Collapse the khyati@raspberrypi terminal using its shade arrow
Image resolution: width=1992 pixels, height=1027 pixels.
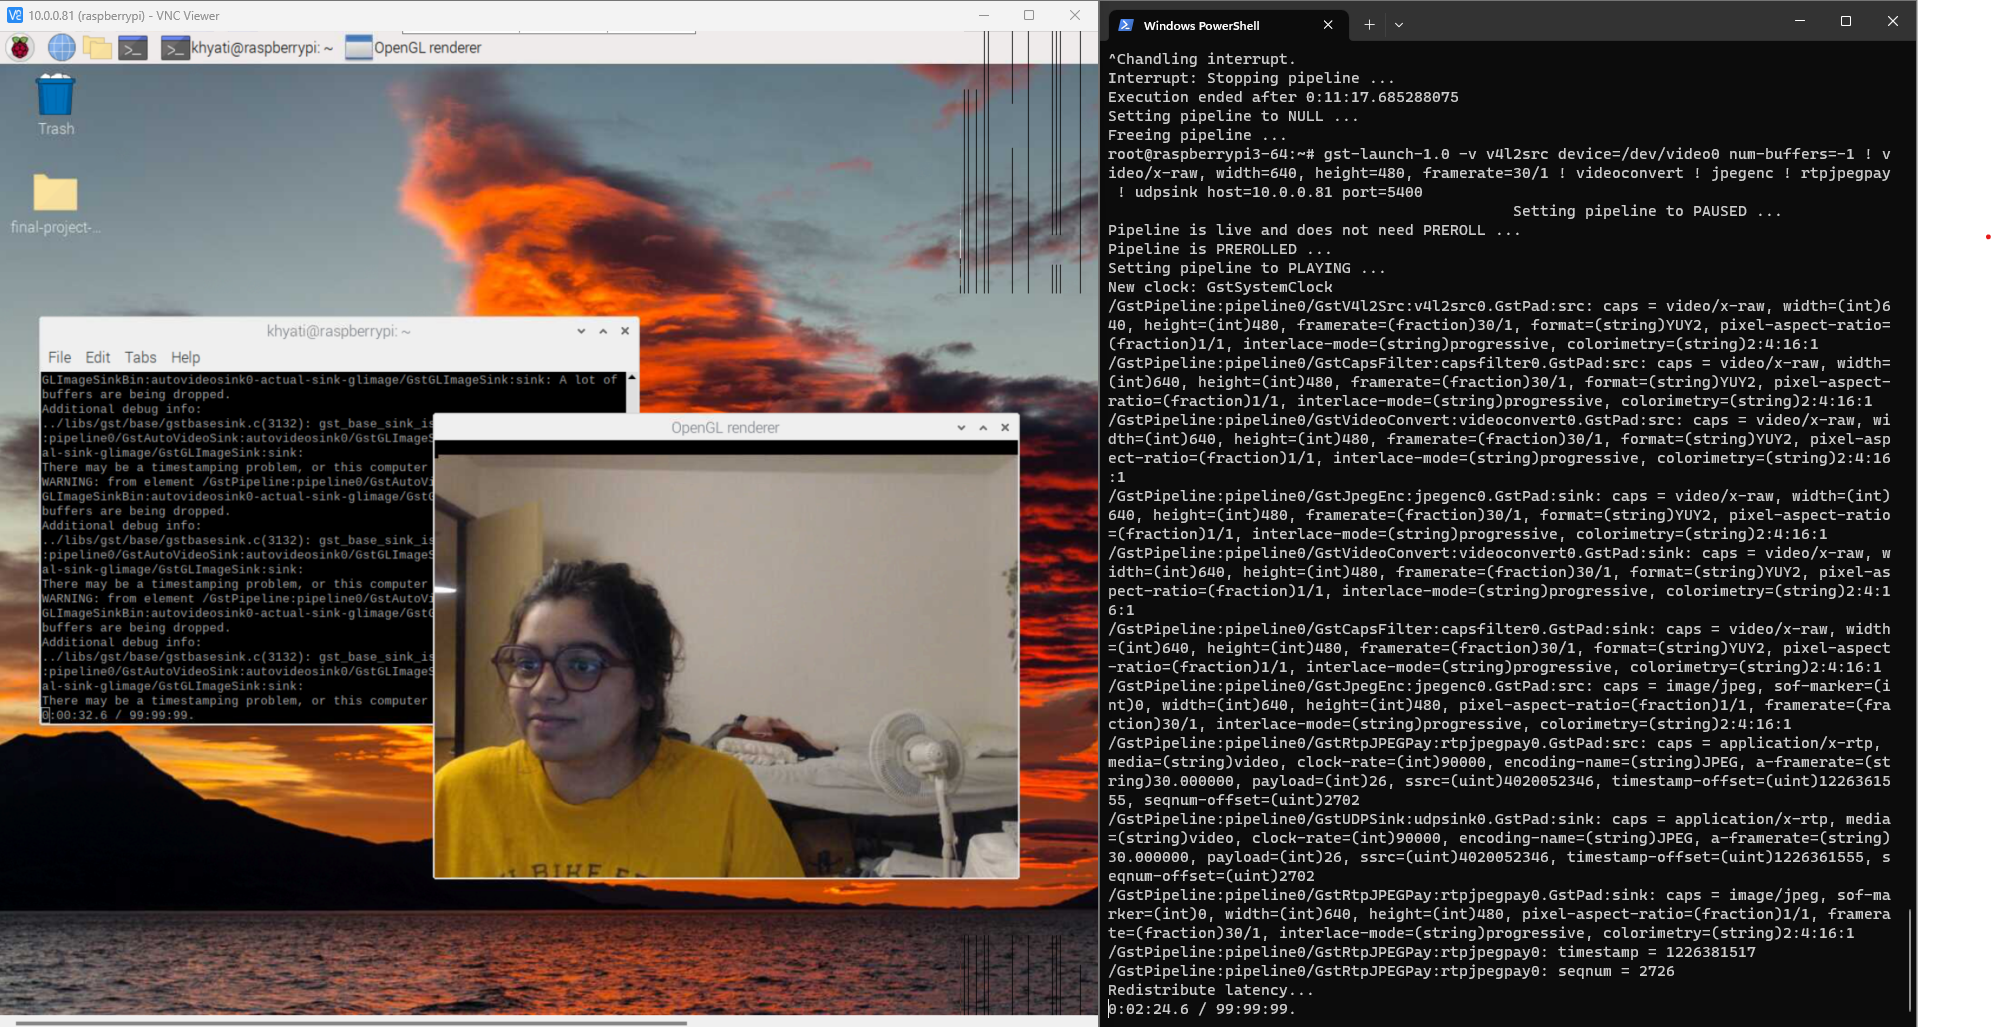click(x=580, y=330)
